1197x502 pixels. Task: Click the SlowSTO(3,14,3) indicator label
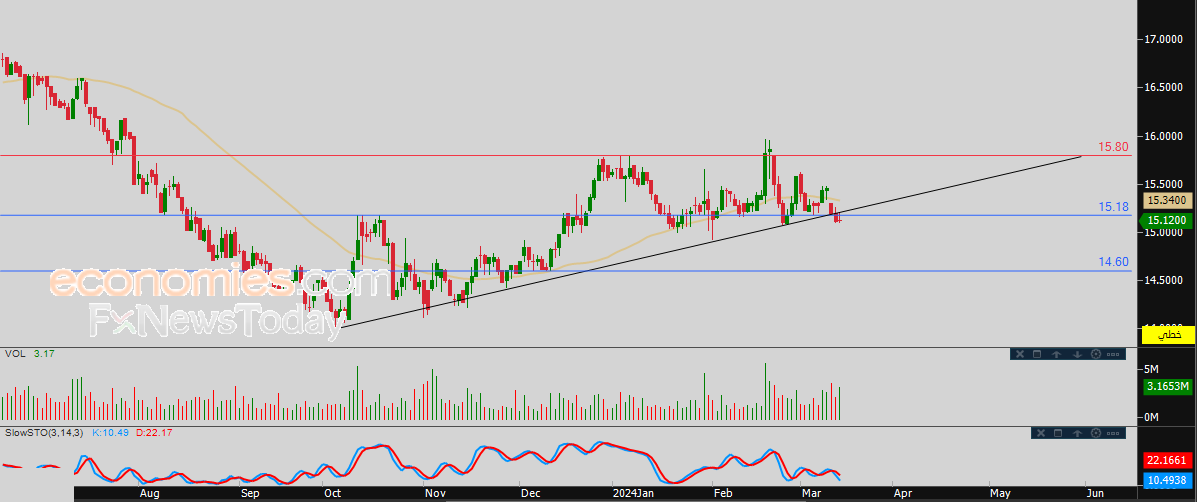pyautogui.click(x=44, y=432)
